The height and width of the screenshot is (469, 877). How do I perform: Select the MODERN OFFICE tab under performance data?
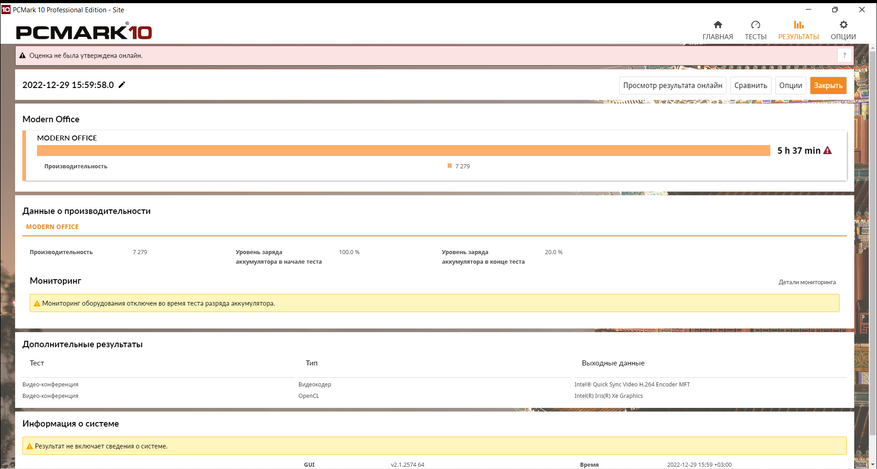click(x=53, y=227)
